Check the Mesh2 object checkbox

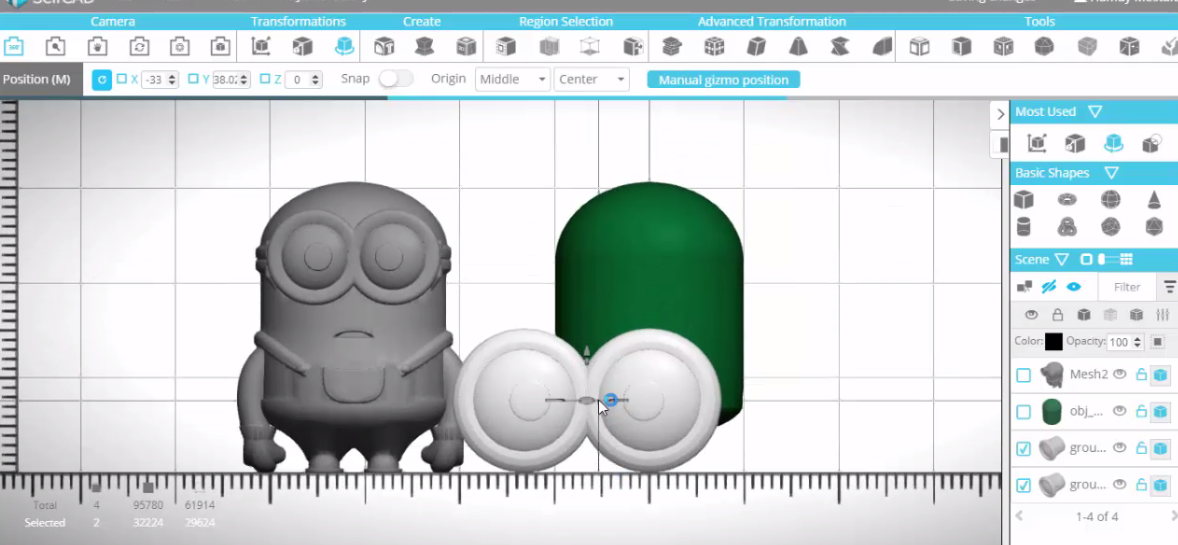pyautogui.click(x=1023, y=375)
